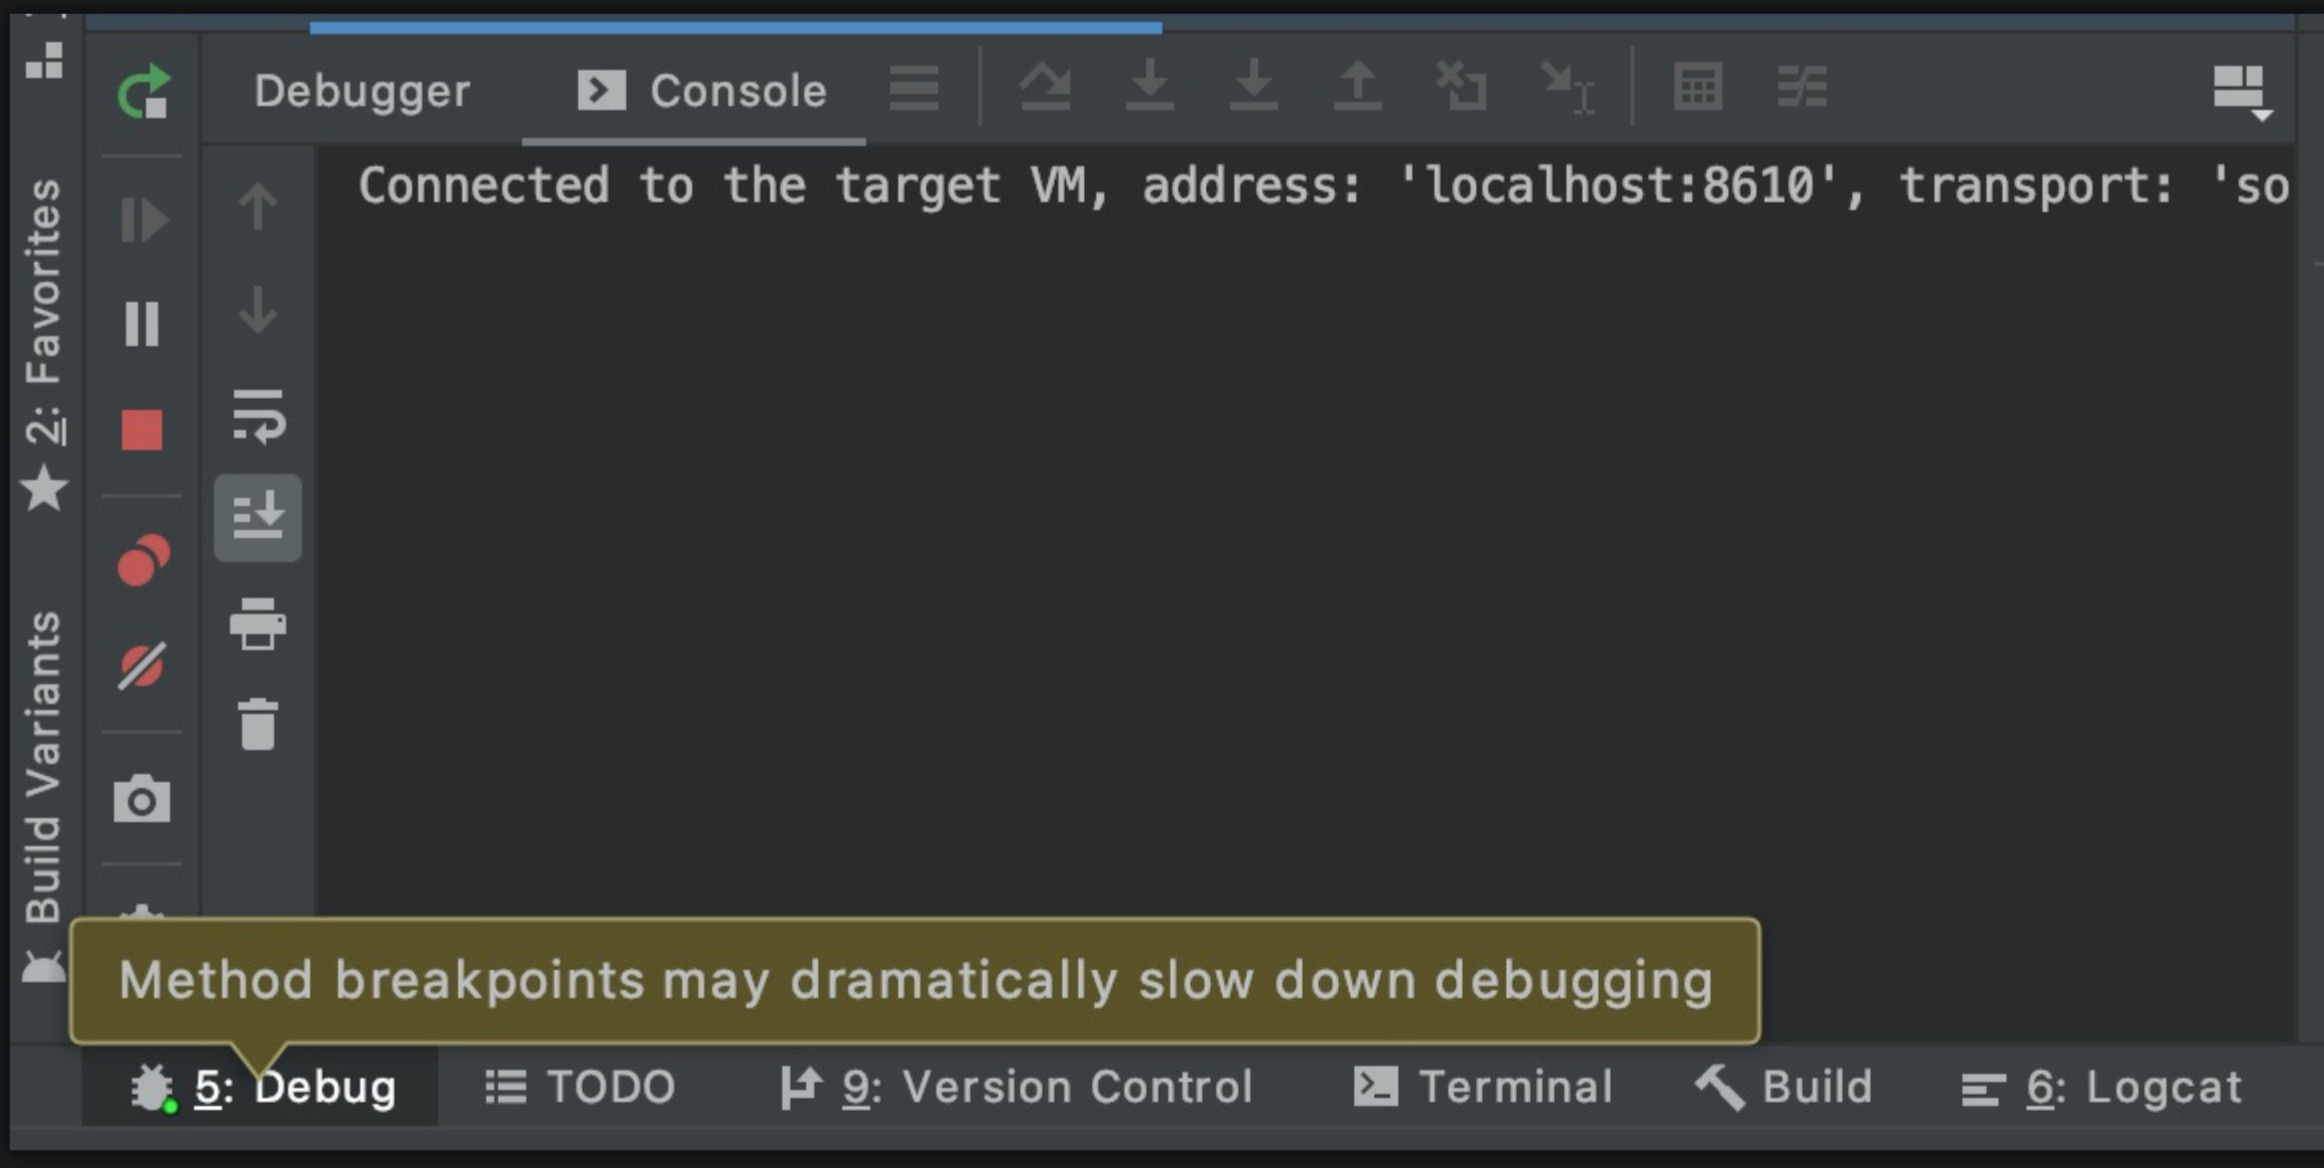
Task: Take a screenshot with the camera icon
Action: point(143,800)
